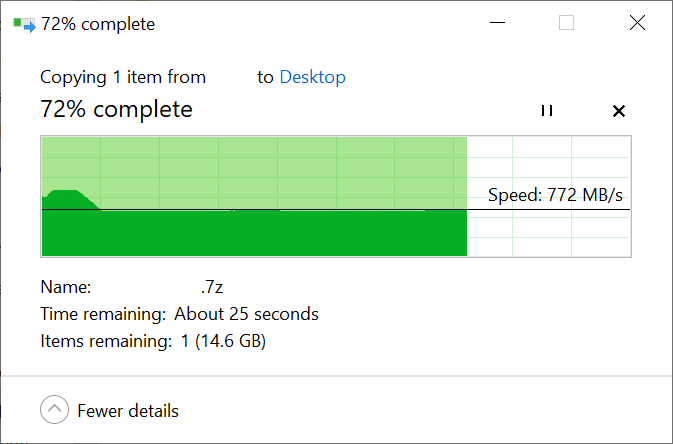Click the "Name:" field label
673x444 pixels.
pyautogui.click(x=66, y=287)
